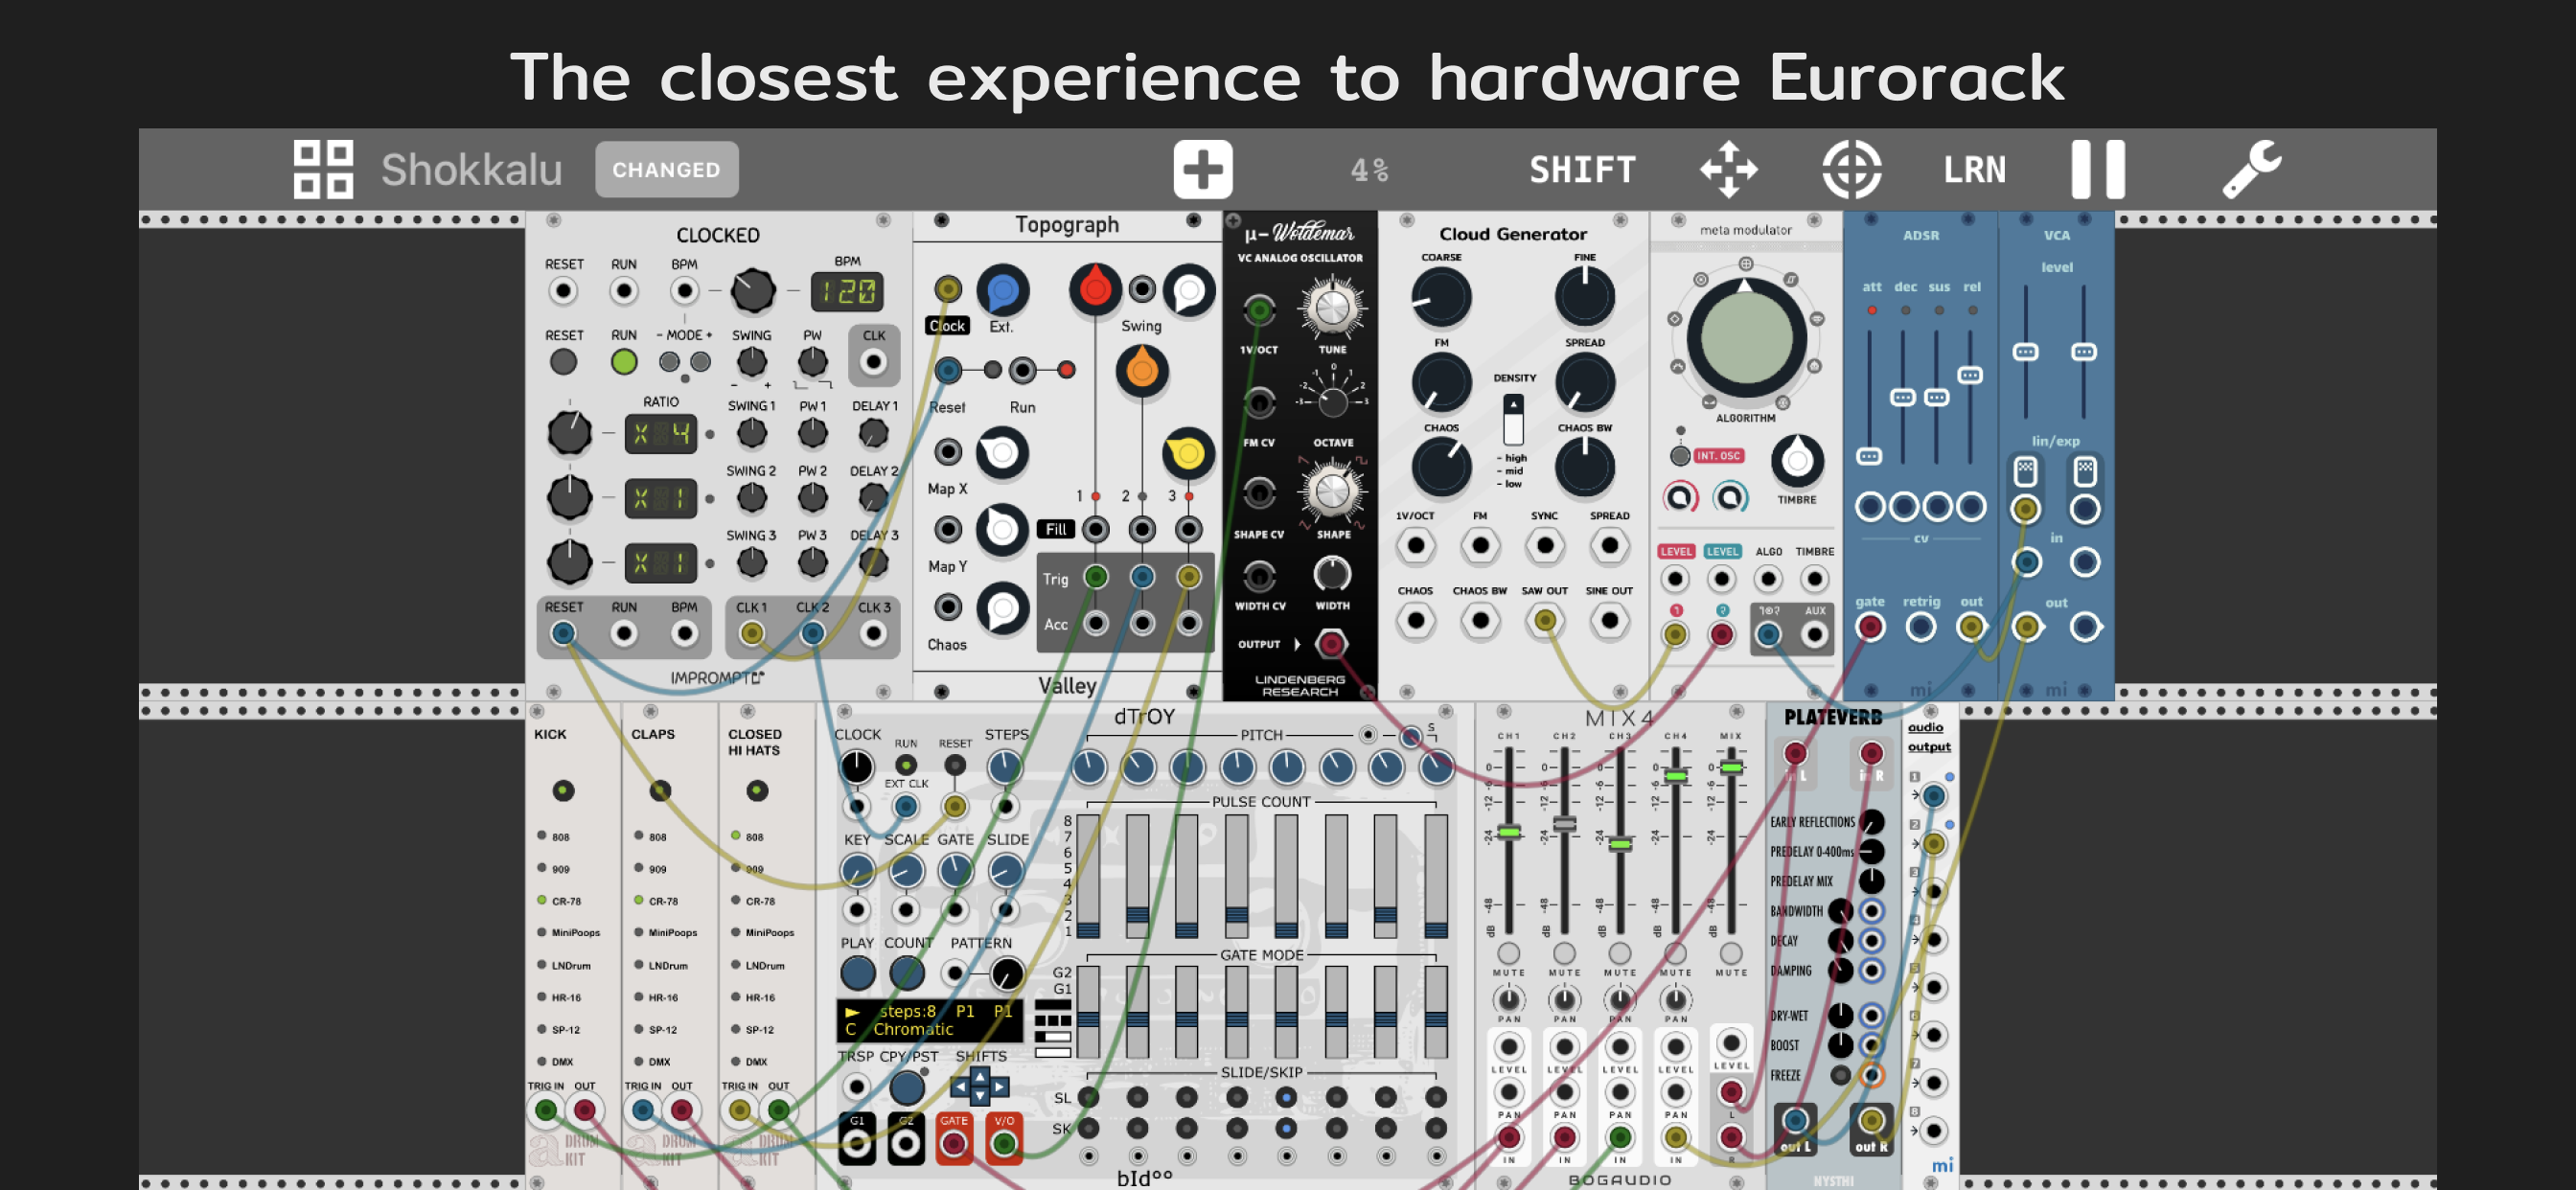
Task: Select the four-arrow move icon
Action: click(x=1729, y=169)
